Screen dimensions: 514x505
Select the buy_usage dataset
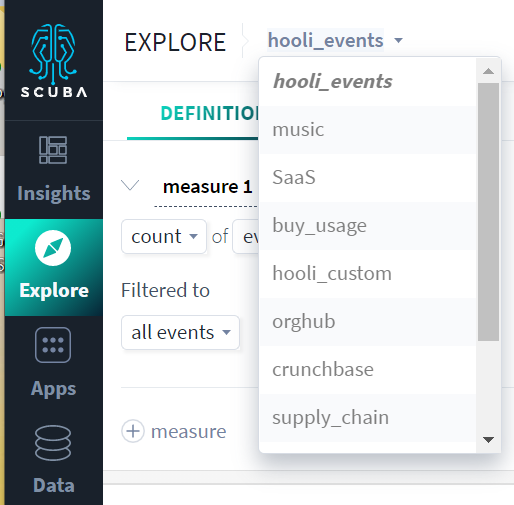[x=368, y=226]
